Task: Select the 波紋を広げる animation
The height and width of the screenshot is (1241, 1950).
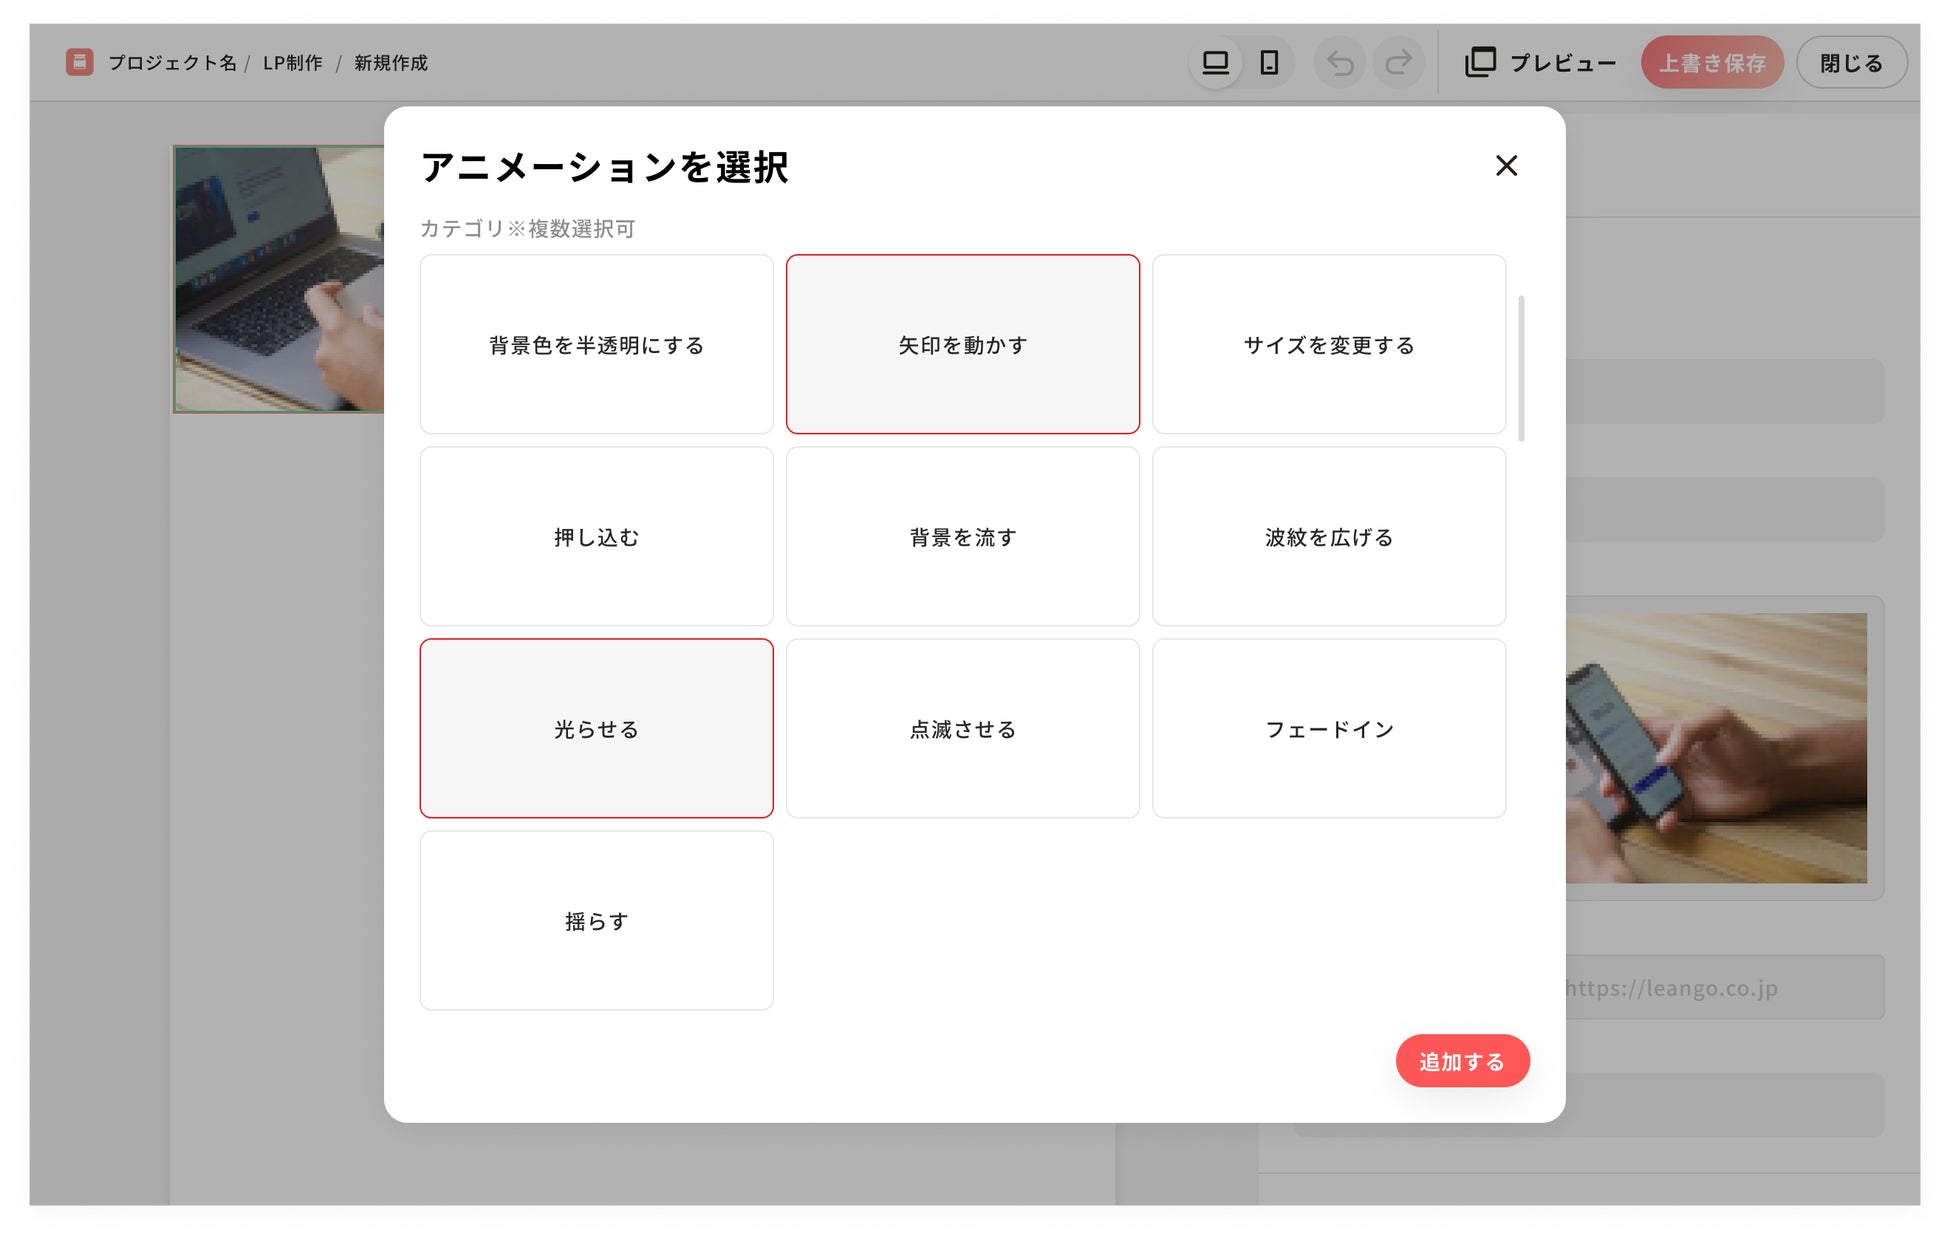Action: pos(1328,536)
